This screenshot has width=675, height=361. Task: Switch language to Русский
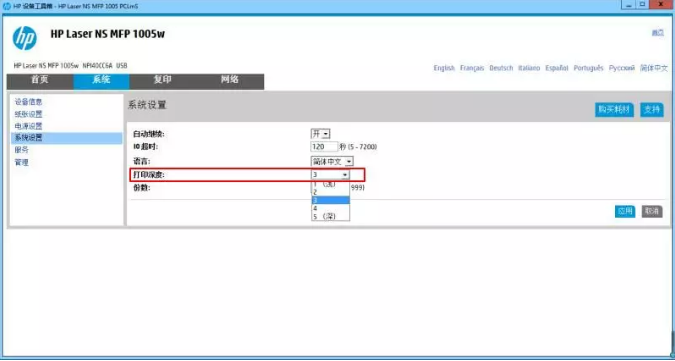click(x=622, y=68)
